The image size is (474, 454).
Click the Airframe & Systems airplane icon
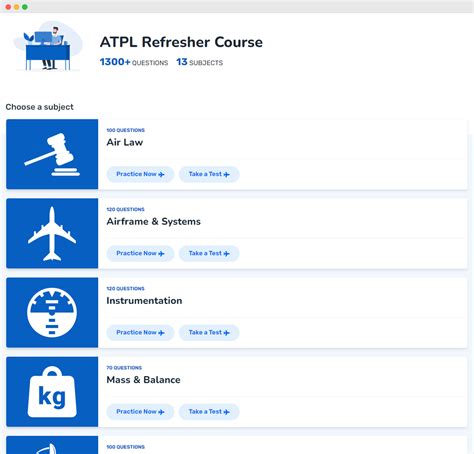tap(52, 233)
